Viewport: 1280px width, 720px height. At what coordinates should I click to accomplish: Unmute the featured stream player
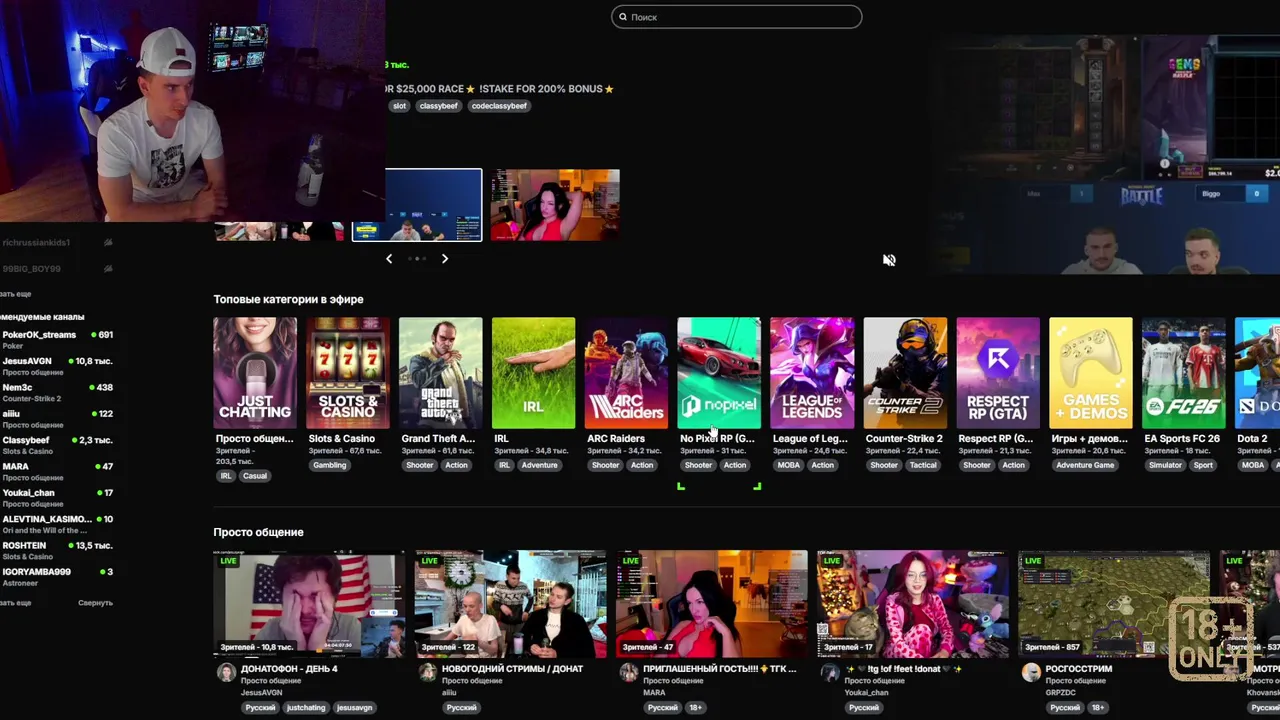point(889,260)
